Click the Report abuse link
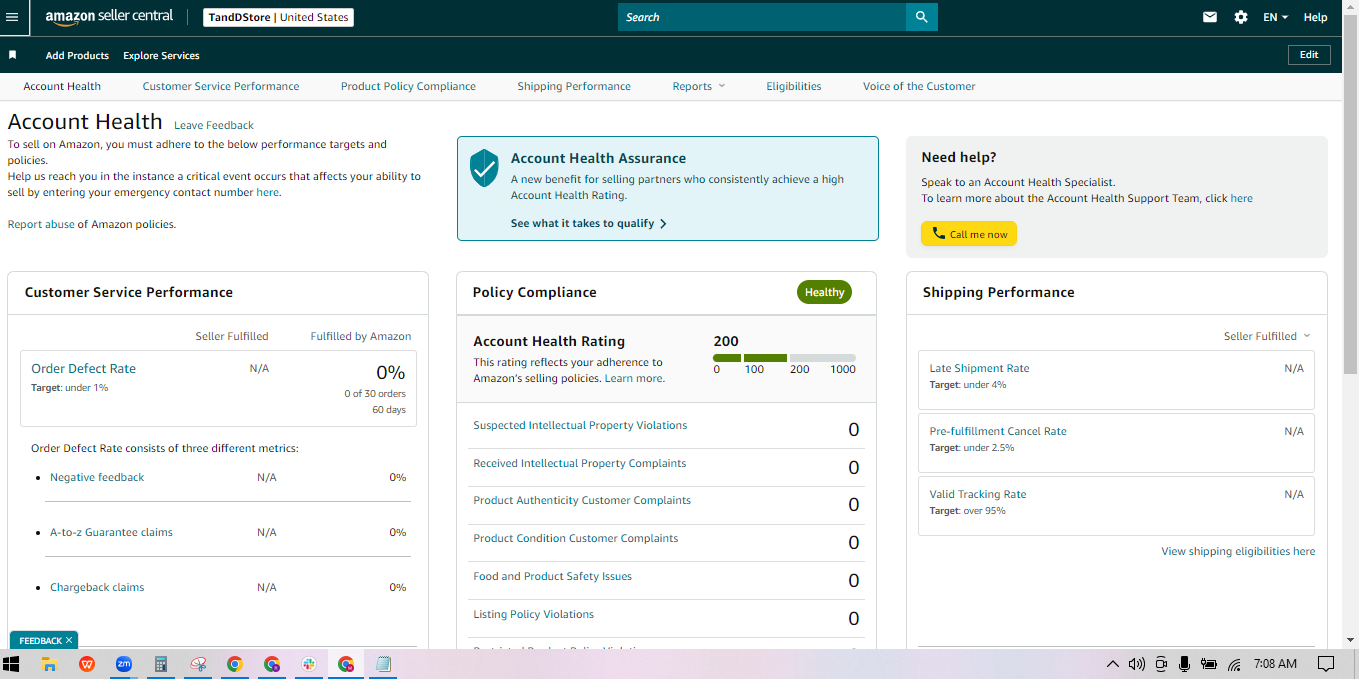1359x679 pixels. [x=41, y=224]
